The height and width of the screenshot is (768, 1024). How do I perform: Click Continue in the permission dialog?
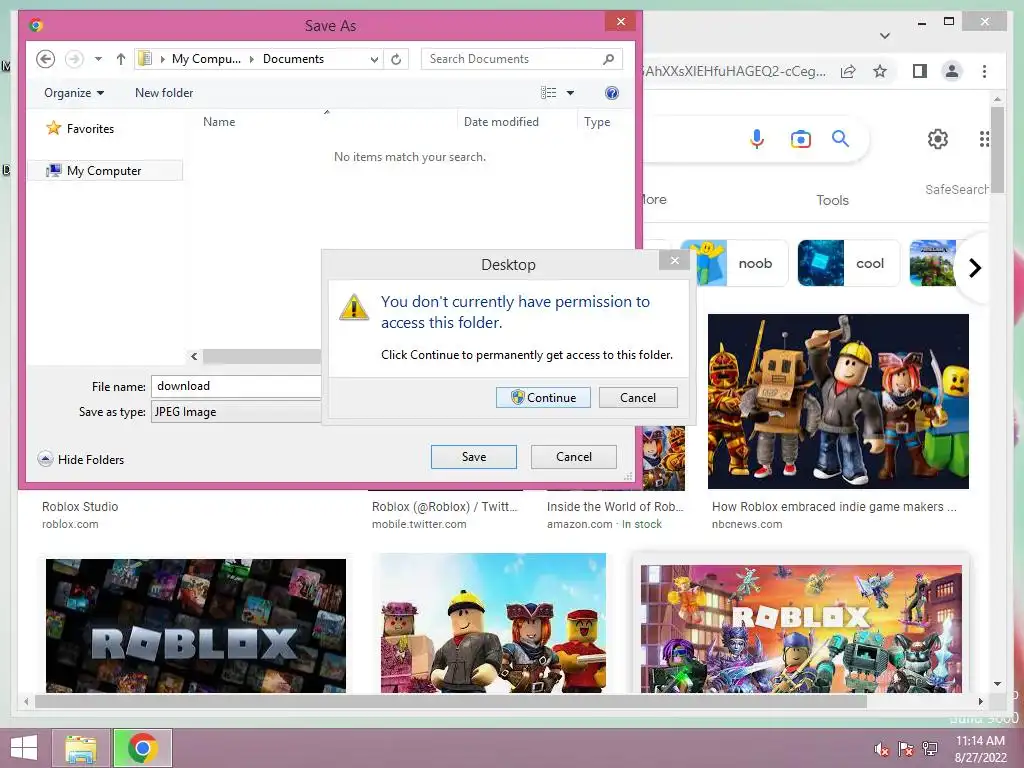tap(543, 397)
